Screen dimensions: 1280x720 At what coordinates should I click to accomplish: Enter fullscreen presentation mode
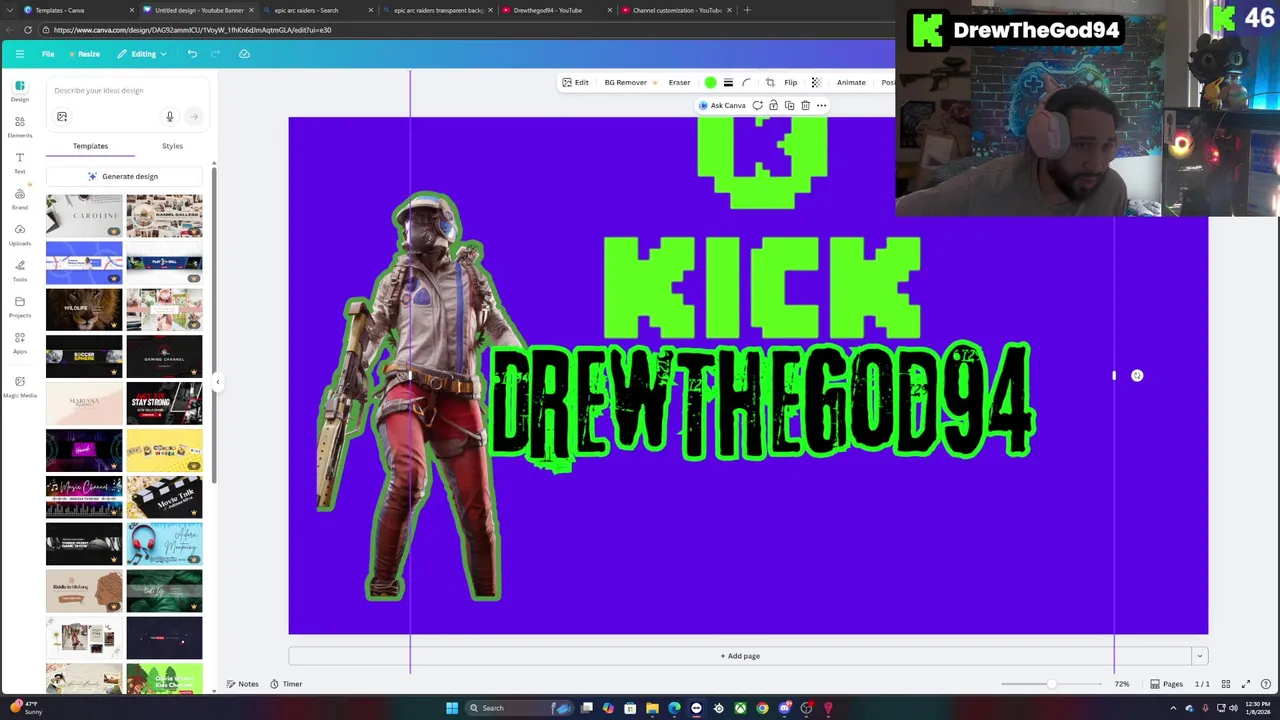[x=1246, y=684]
